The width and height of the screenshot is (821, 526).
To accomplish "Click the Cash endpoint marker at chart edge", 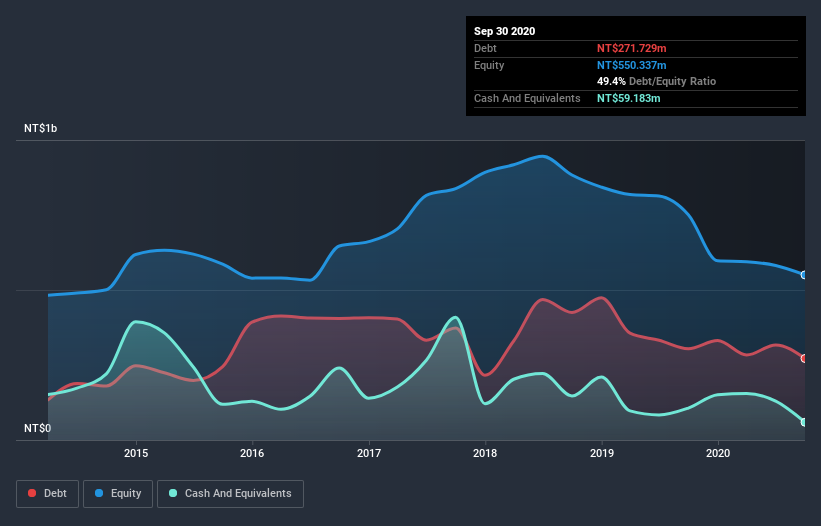I will click(804, 422).
